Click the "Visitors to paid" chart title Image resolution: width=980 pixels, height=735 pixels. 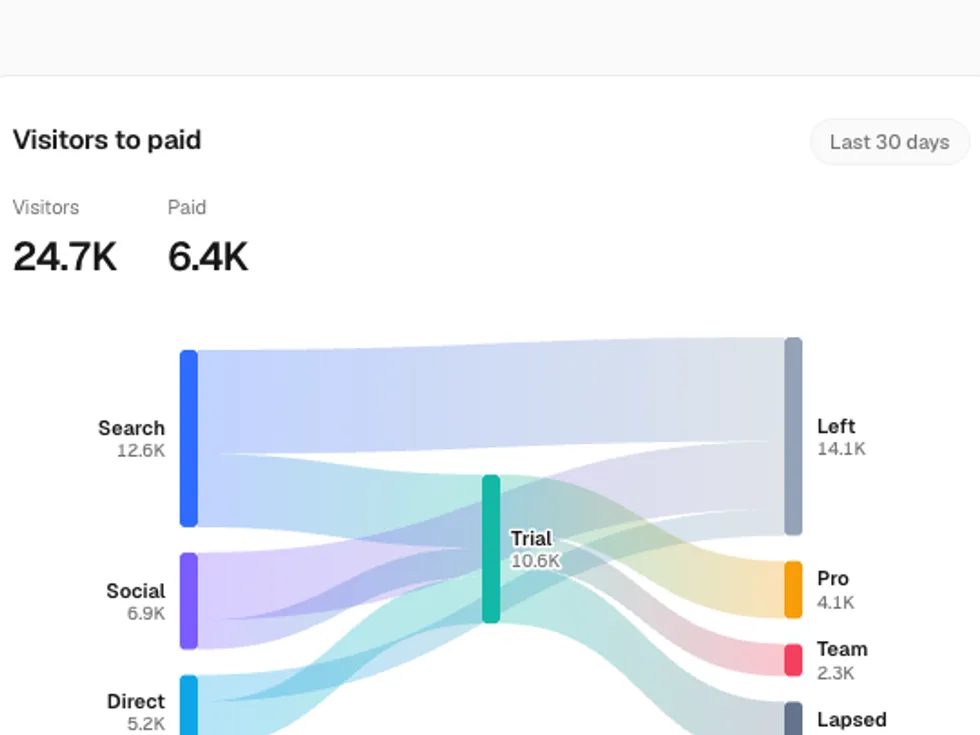pyautogui.click(x=107, y=140)
